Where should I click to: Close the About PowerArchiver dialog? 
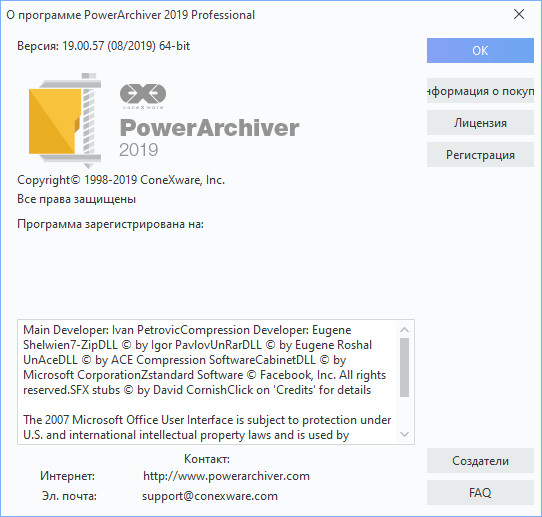(x=519, y=15)
